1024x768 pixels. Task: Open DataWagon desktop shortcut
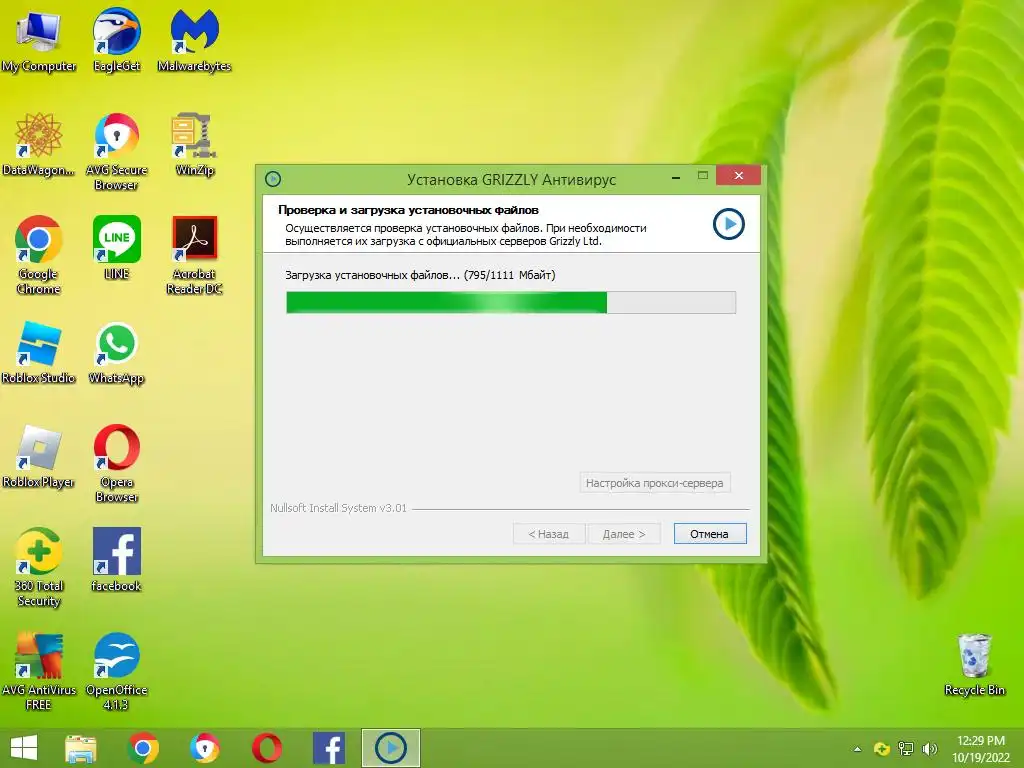[39, 144]
